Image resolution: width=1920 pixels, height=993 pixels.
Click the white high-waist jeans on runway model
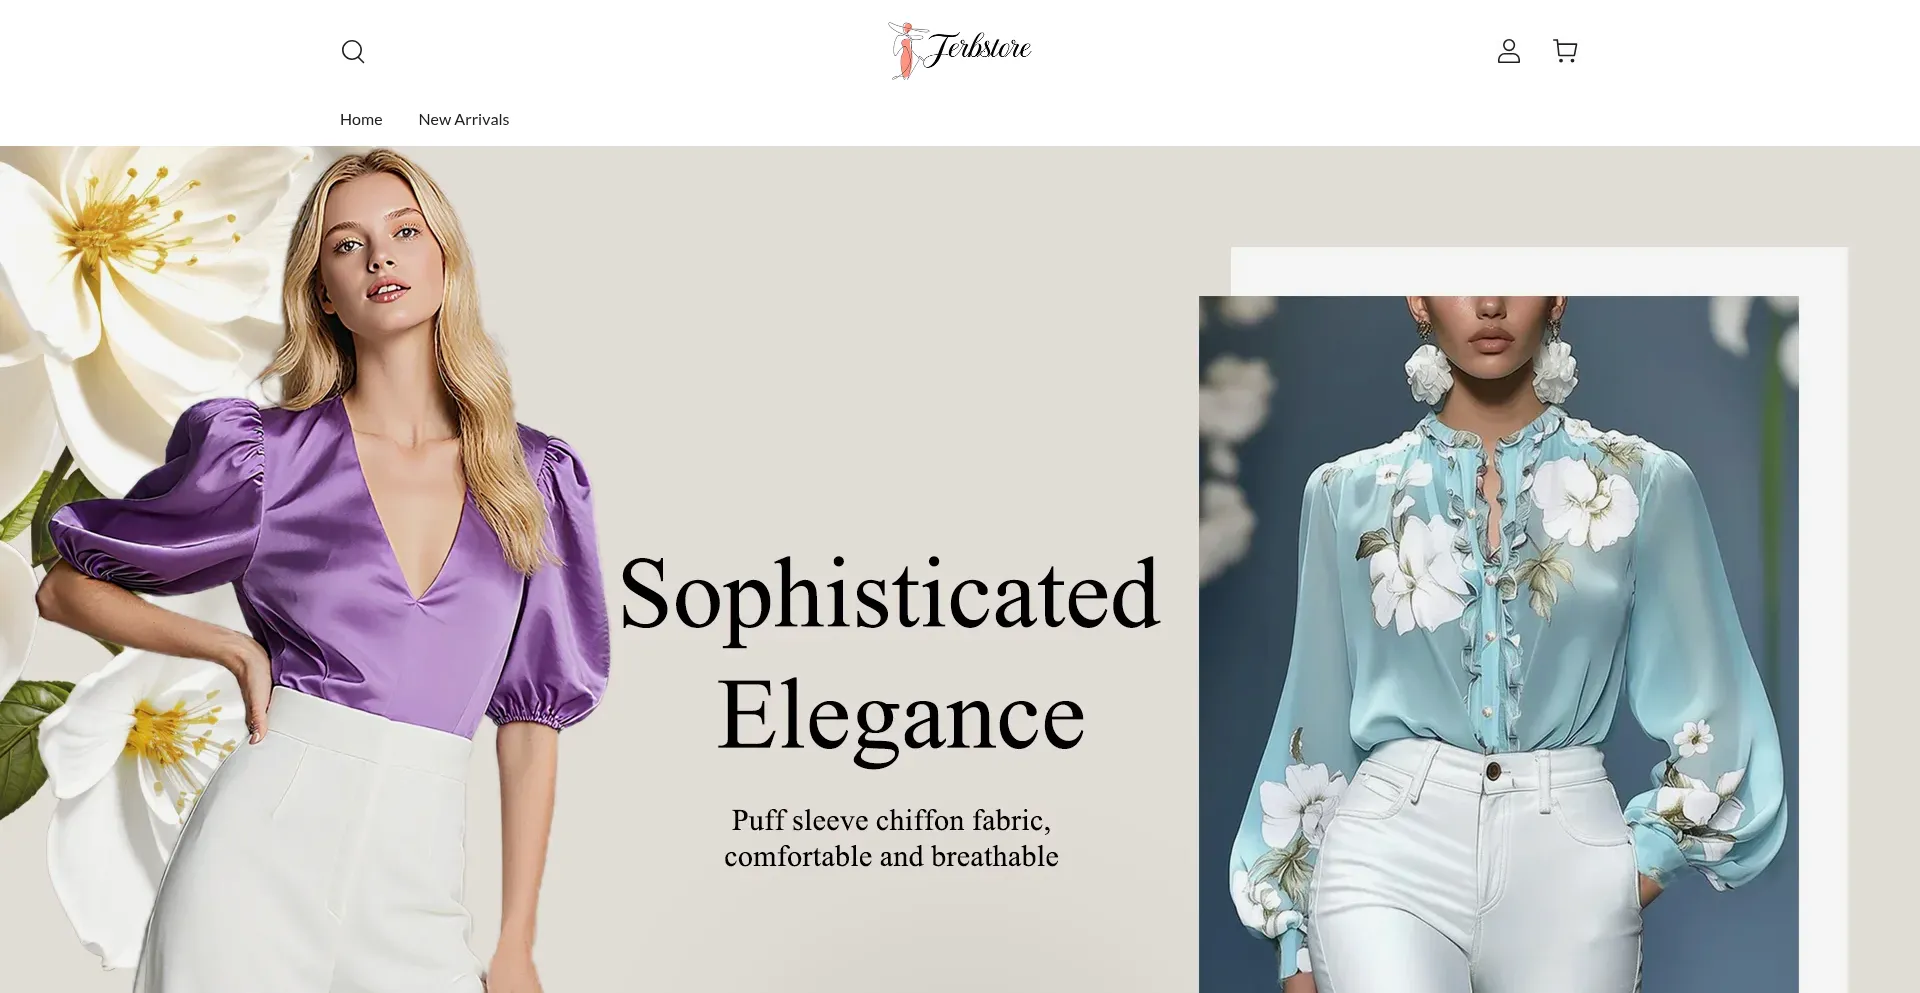coord(1478,870)
